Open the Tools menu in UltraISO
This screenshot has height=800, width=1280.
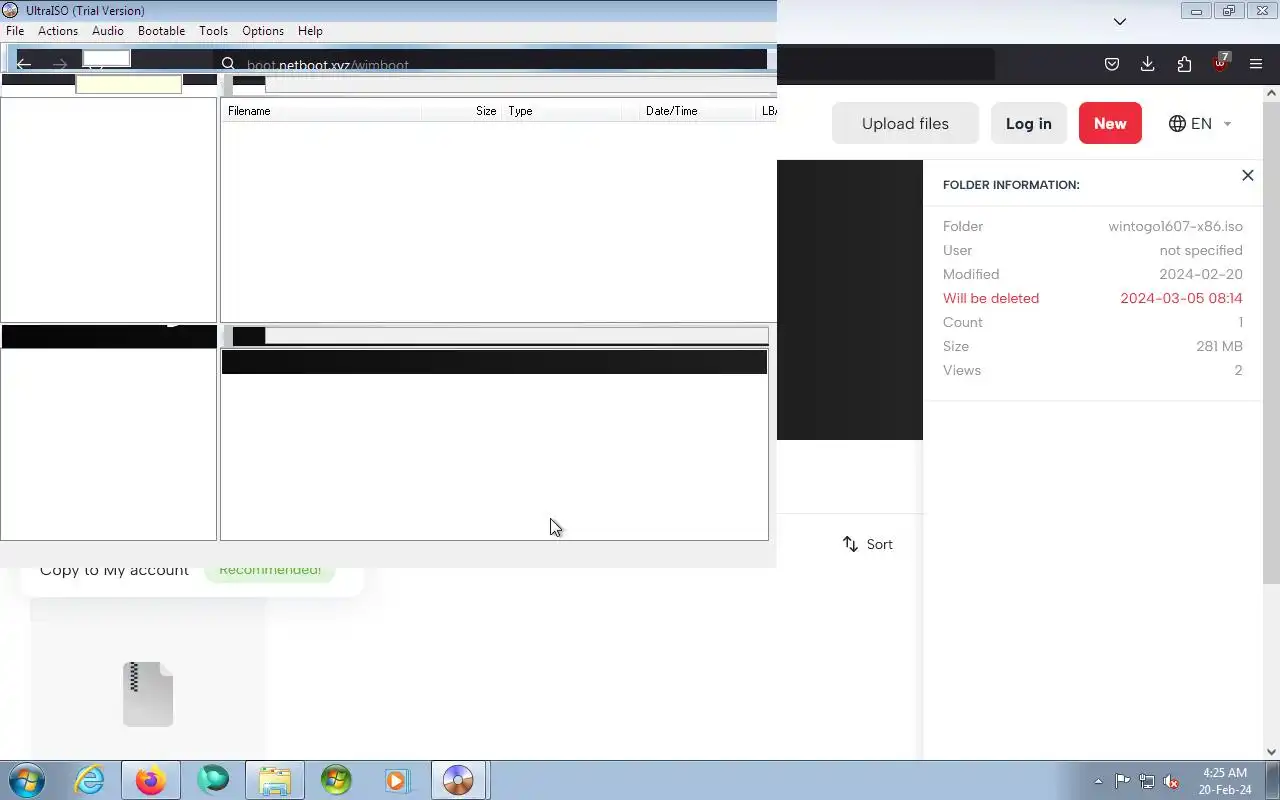pos(213,31)
